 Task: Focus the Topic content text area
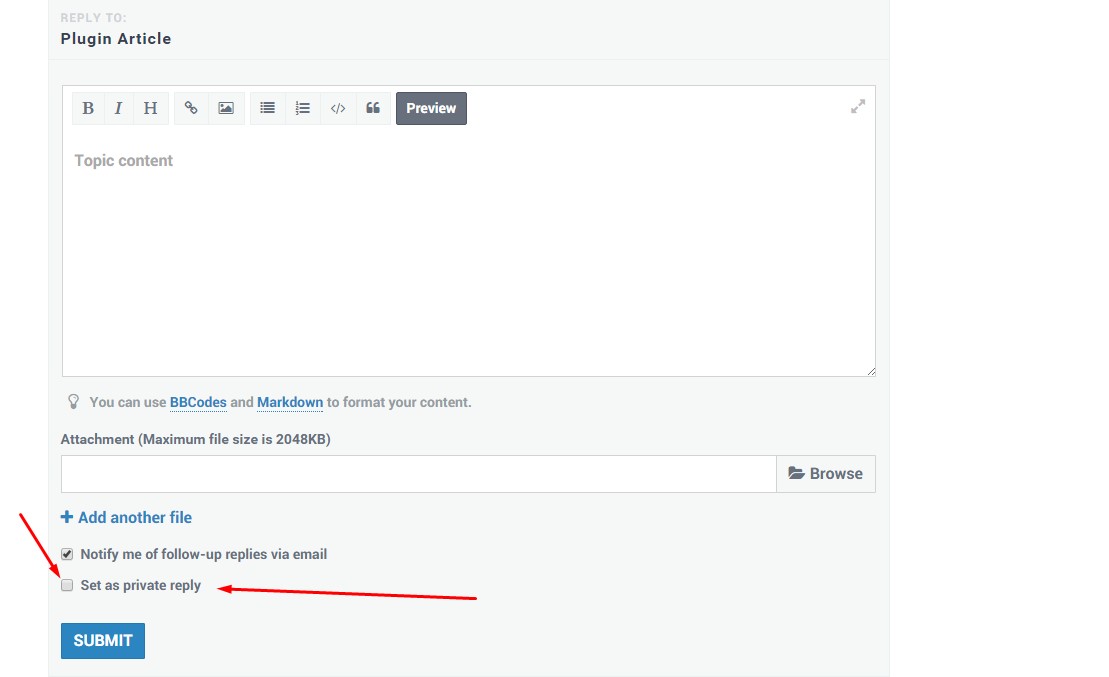[469, 255]
